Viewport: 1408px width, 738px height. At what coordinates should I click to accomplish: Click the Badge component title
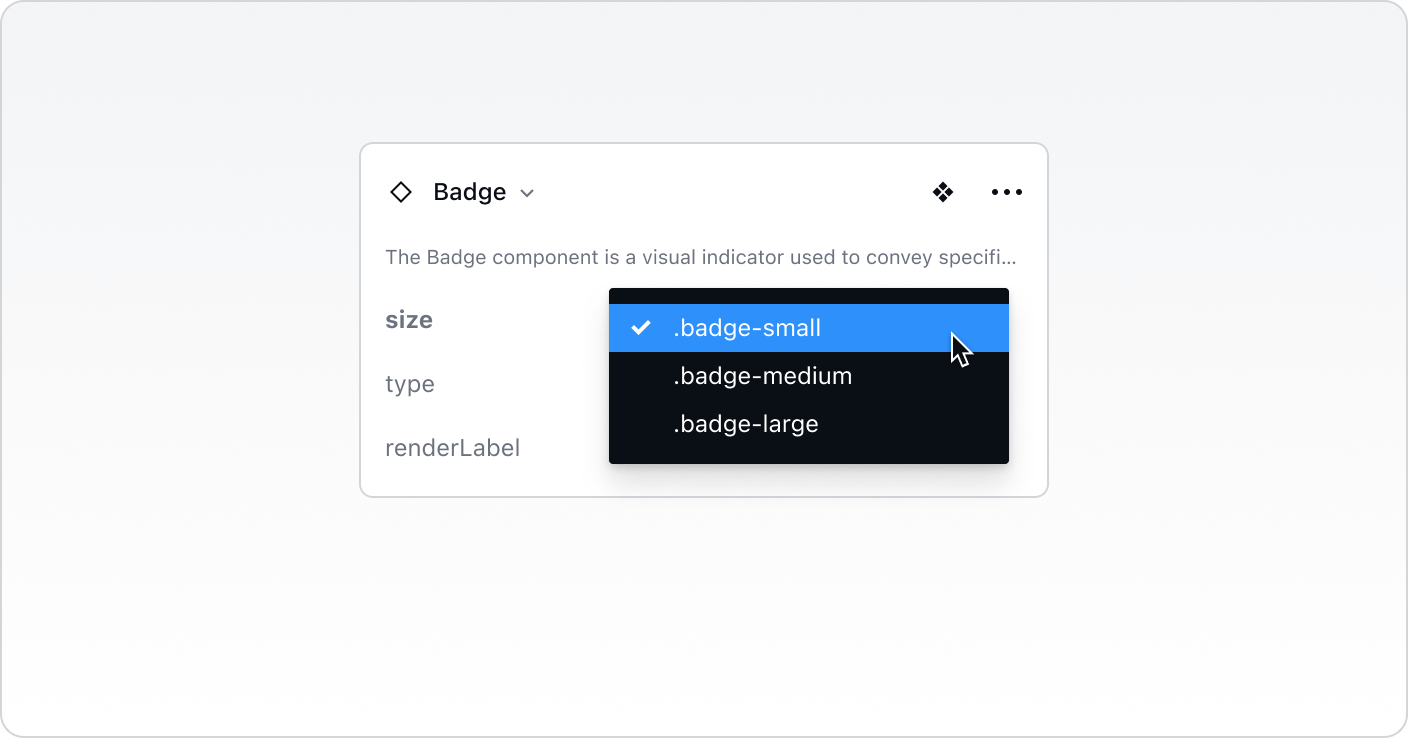click(x=469, y=192)
